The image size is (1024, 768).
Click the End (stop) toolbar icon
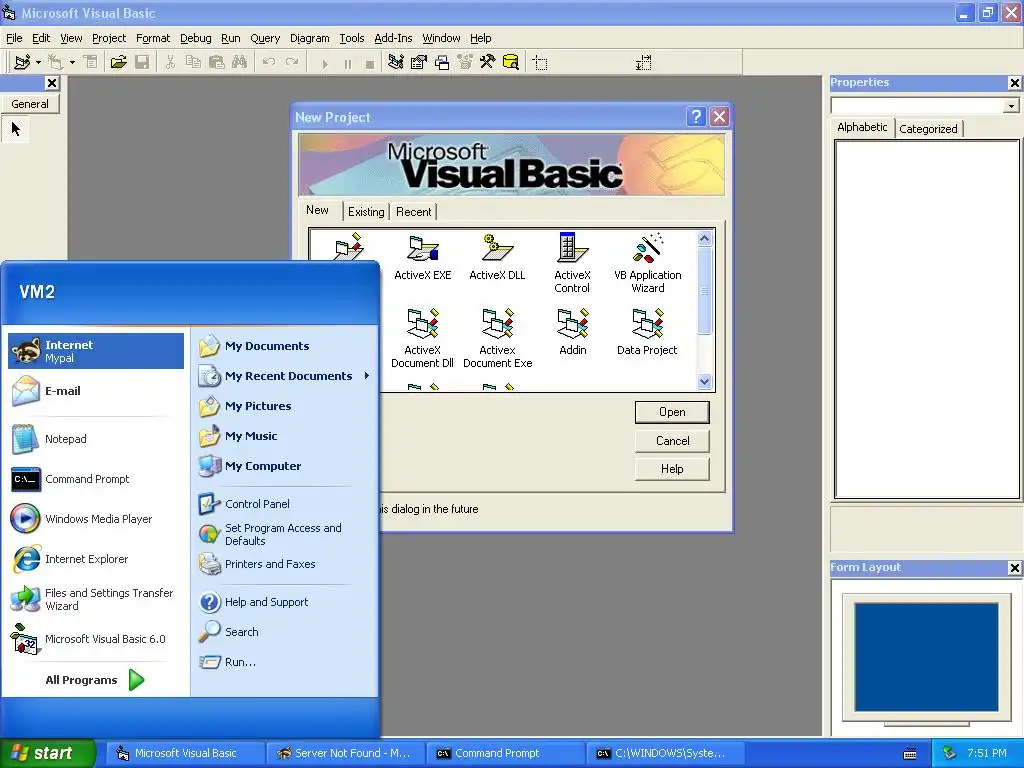tap(370, 63)
